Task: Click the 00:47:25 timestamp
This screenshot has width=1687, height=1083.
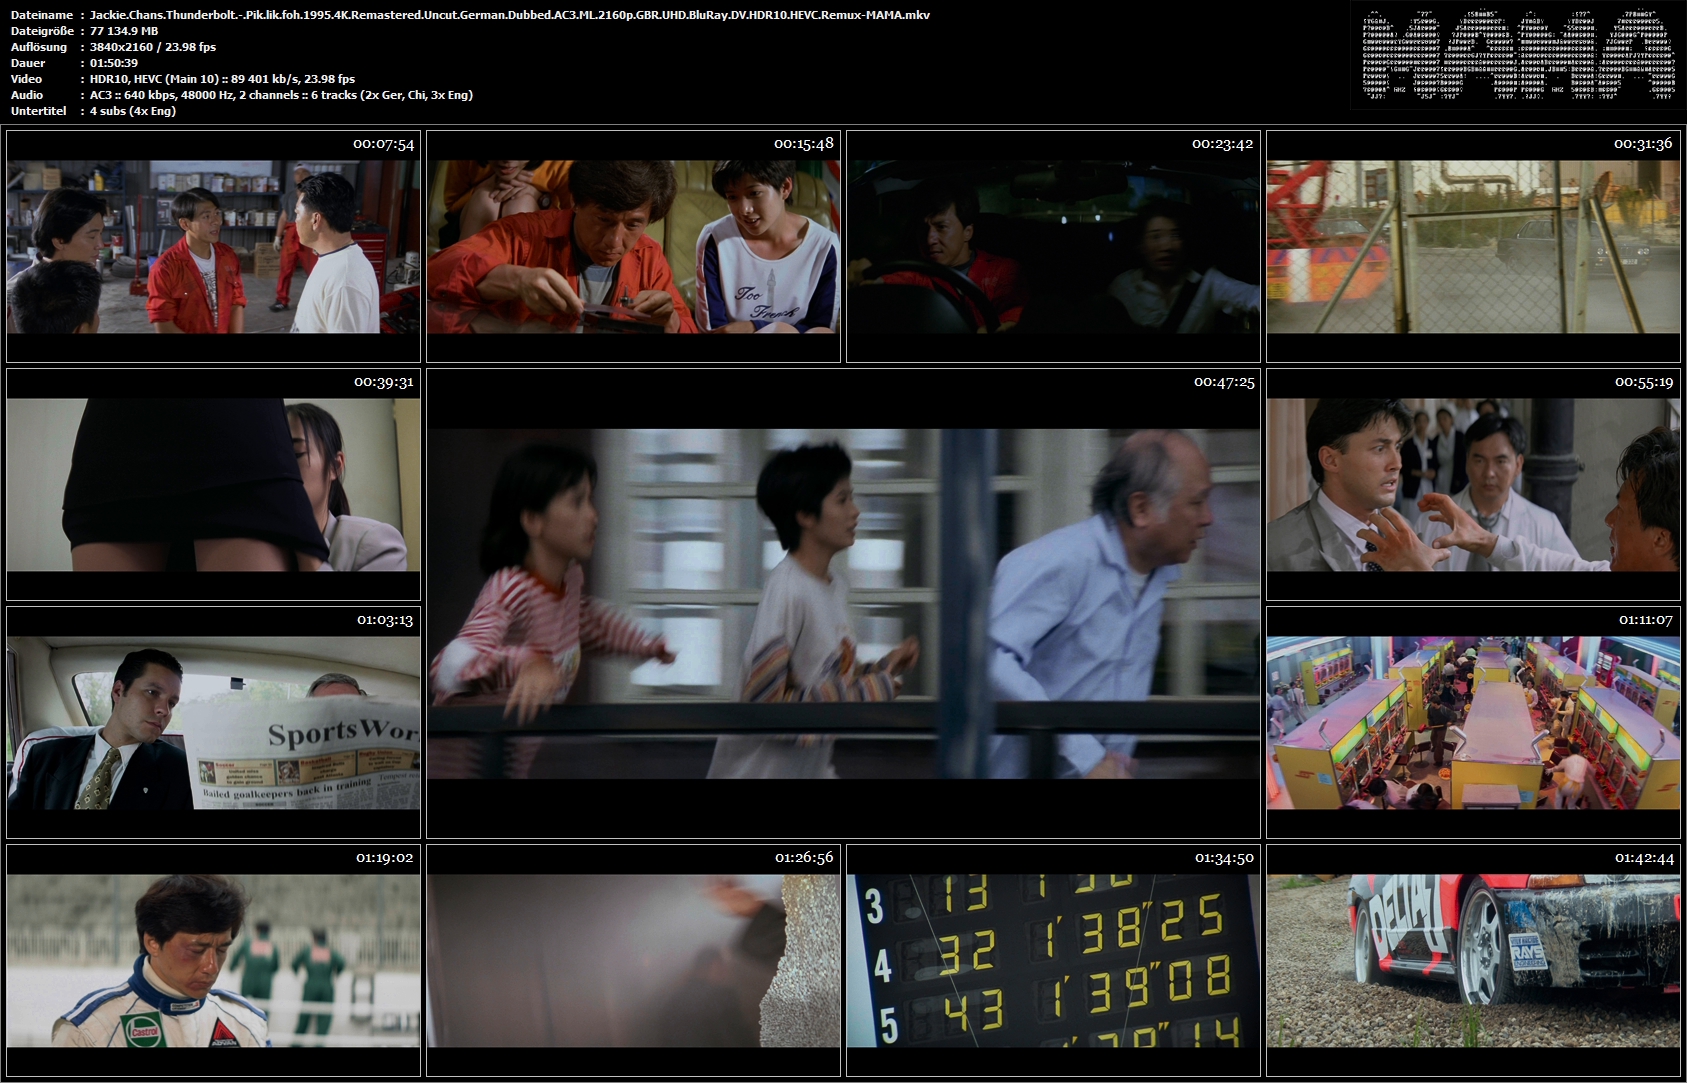Action: tap(1224, 382)
